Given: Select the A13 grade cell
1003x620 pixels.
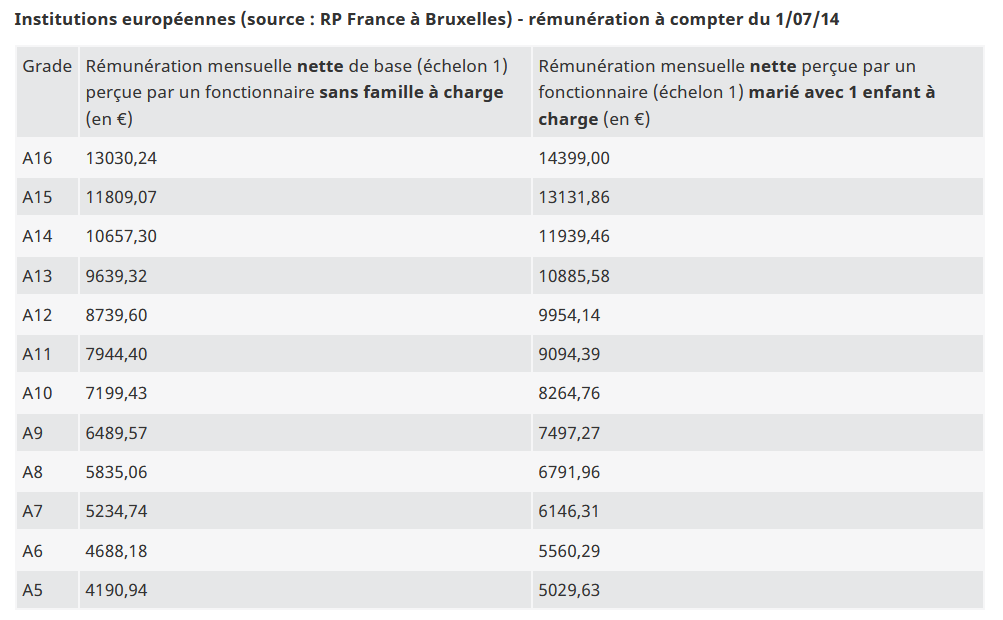Looking at the screenshot, I should (x=38, y=276).
